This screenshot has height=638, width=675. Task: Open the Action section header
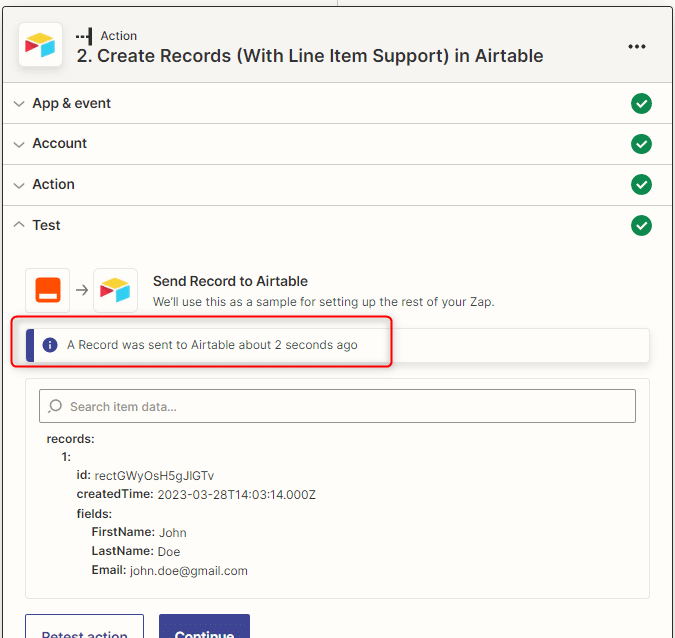(x=337, y=185)
